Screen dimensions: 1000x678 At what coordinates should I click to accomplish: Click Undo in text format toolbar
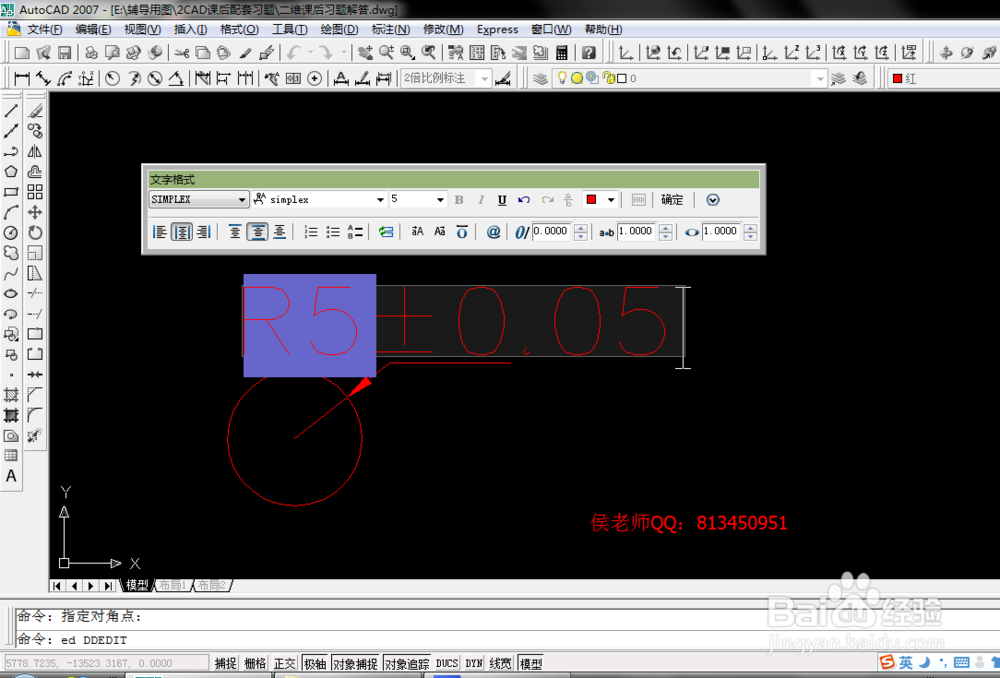tap(524, 200)
